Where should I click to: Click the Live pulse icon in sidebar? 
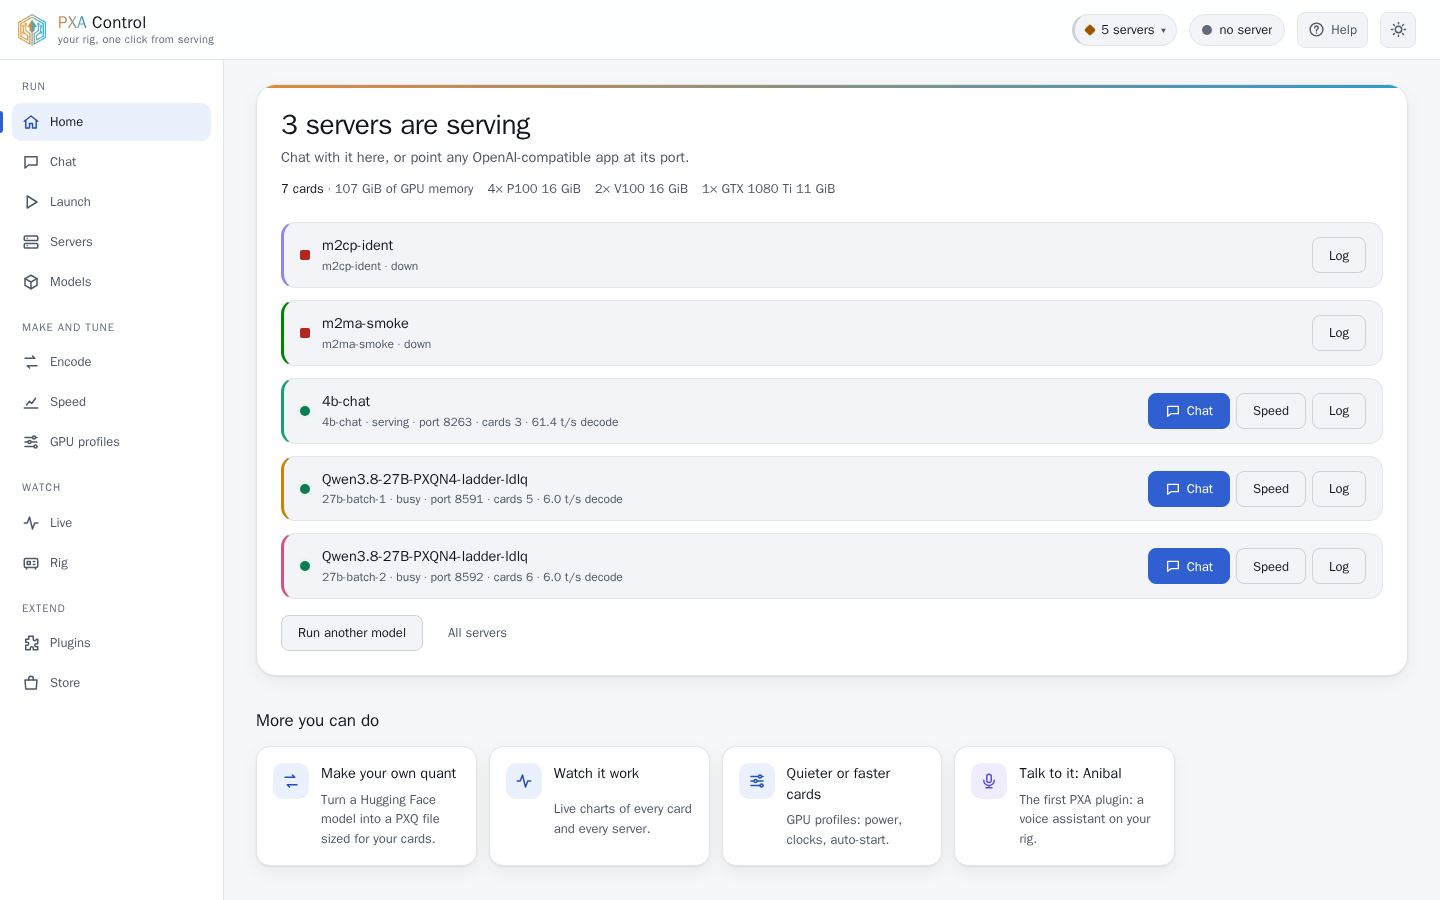[31, 523]
